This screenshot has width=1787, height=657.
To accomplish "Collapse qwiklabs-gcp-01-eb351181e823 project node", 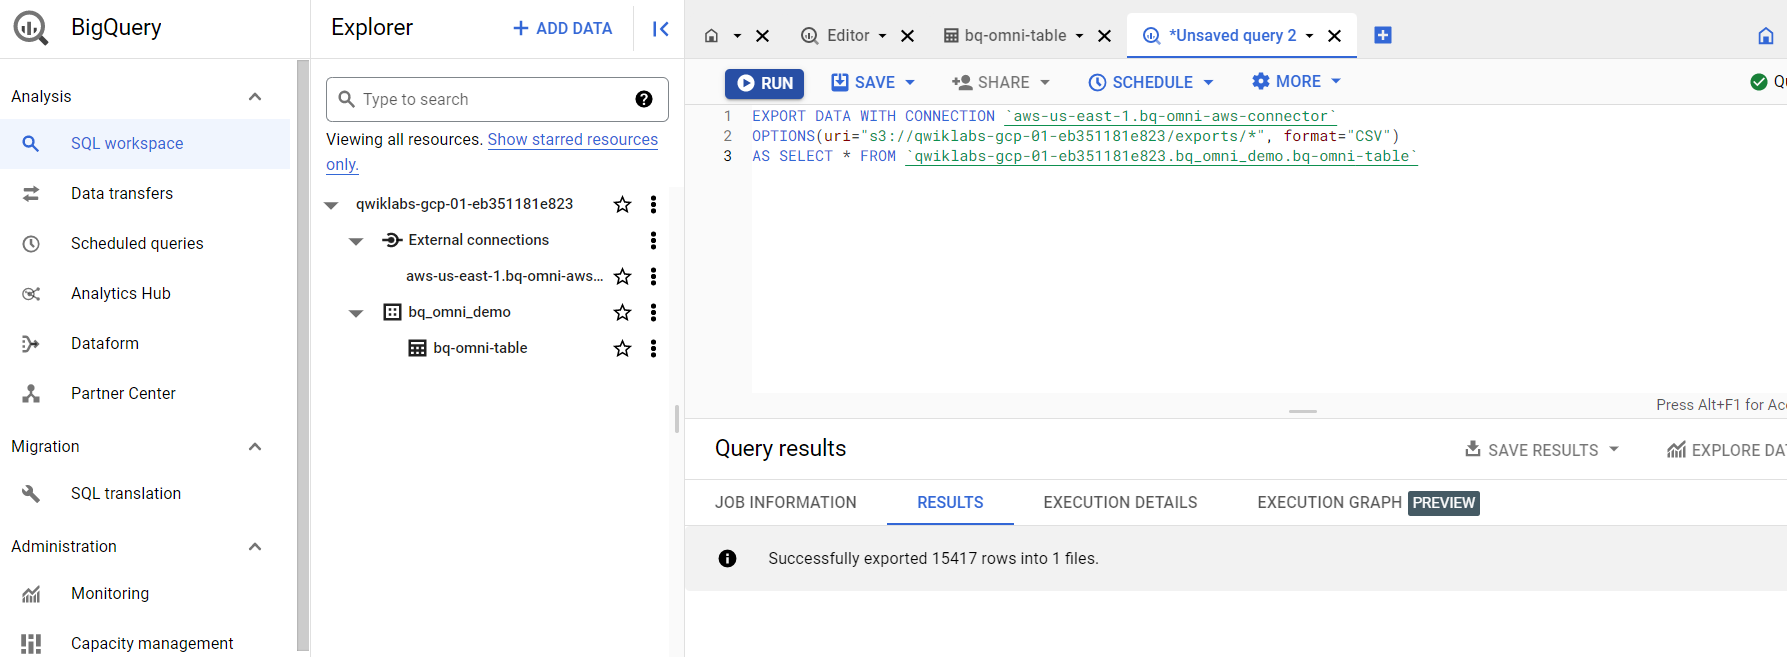I will (331, 205).
